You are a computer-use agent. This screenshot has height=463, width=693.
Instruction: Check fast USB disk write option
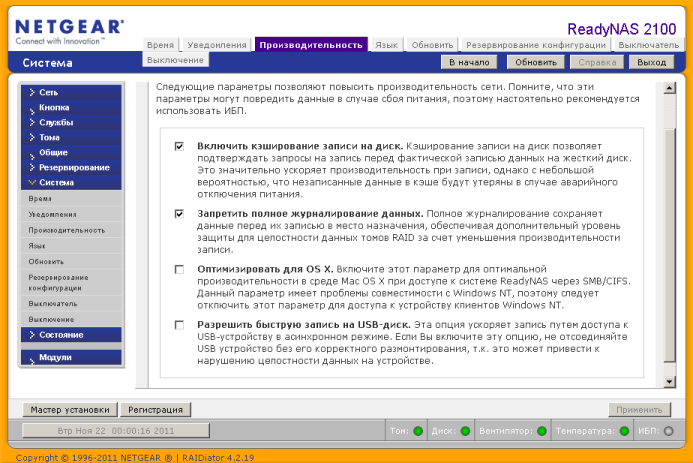point(179,325)
